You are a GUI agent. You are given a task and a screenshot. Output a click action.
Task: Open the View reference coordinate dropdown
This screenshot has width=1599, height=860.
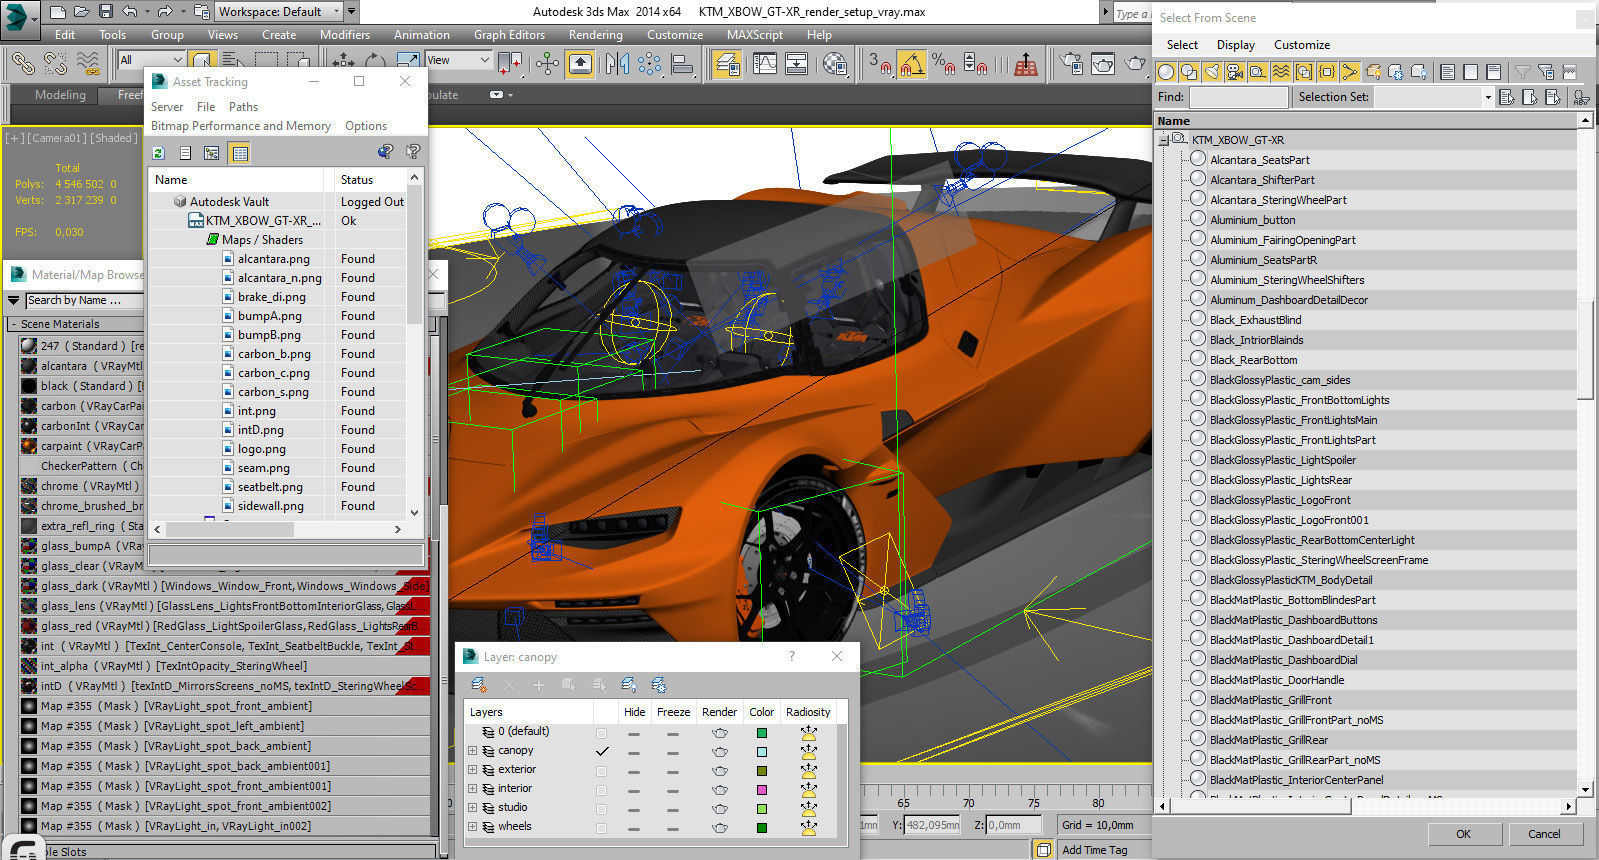click(459, 60)
